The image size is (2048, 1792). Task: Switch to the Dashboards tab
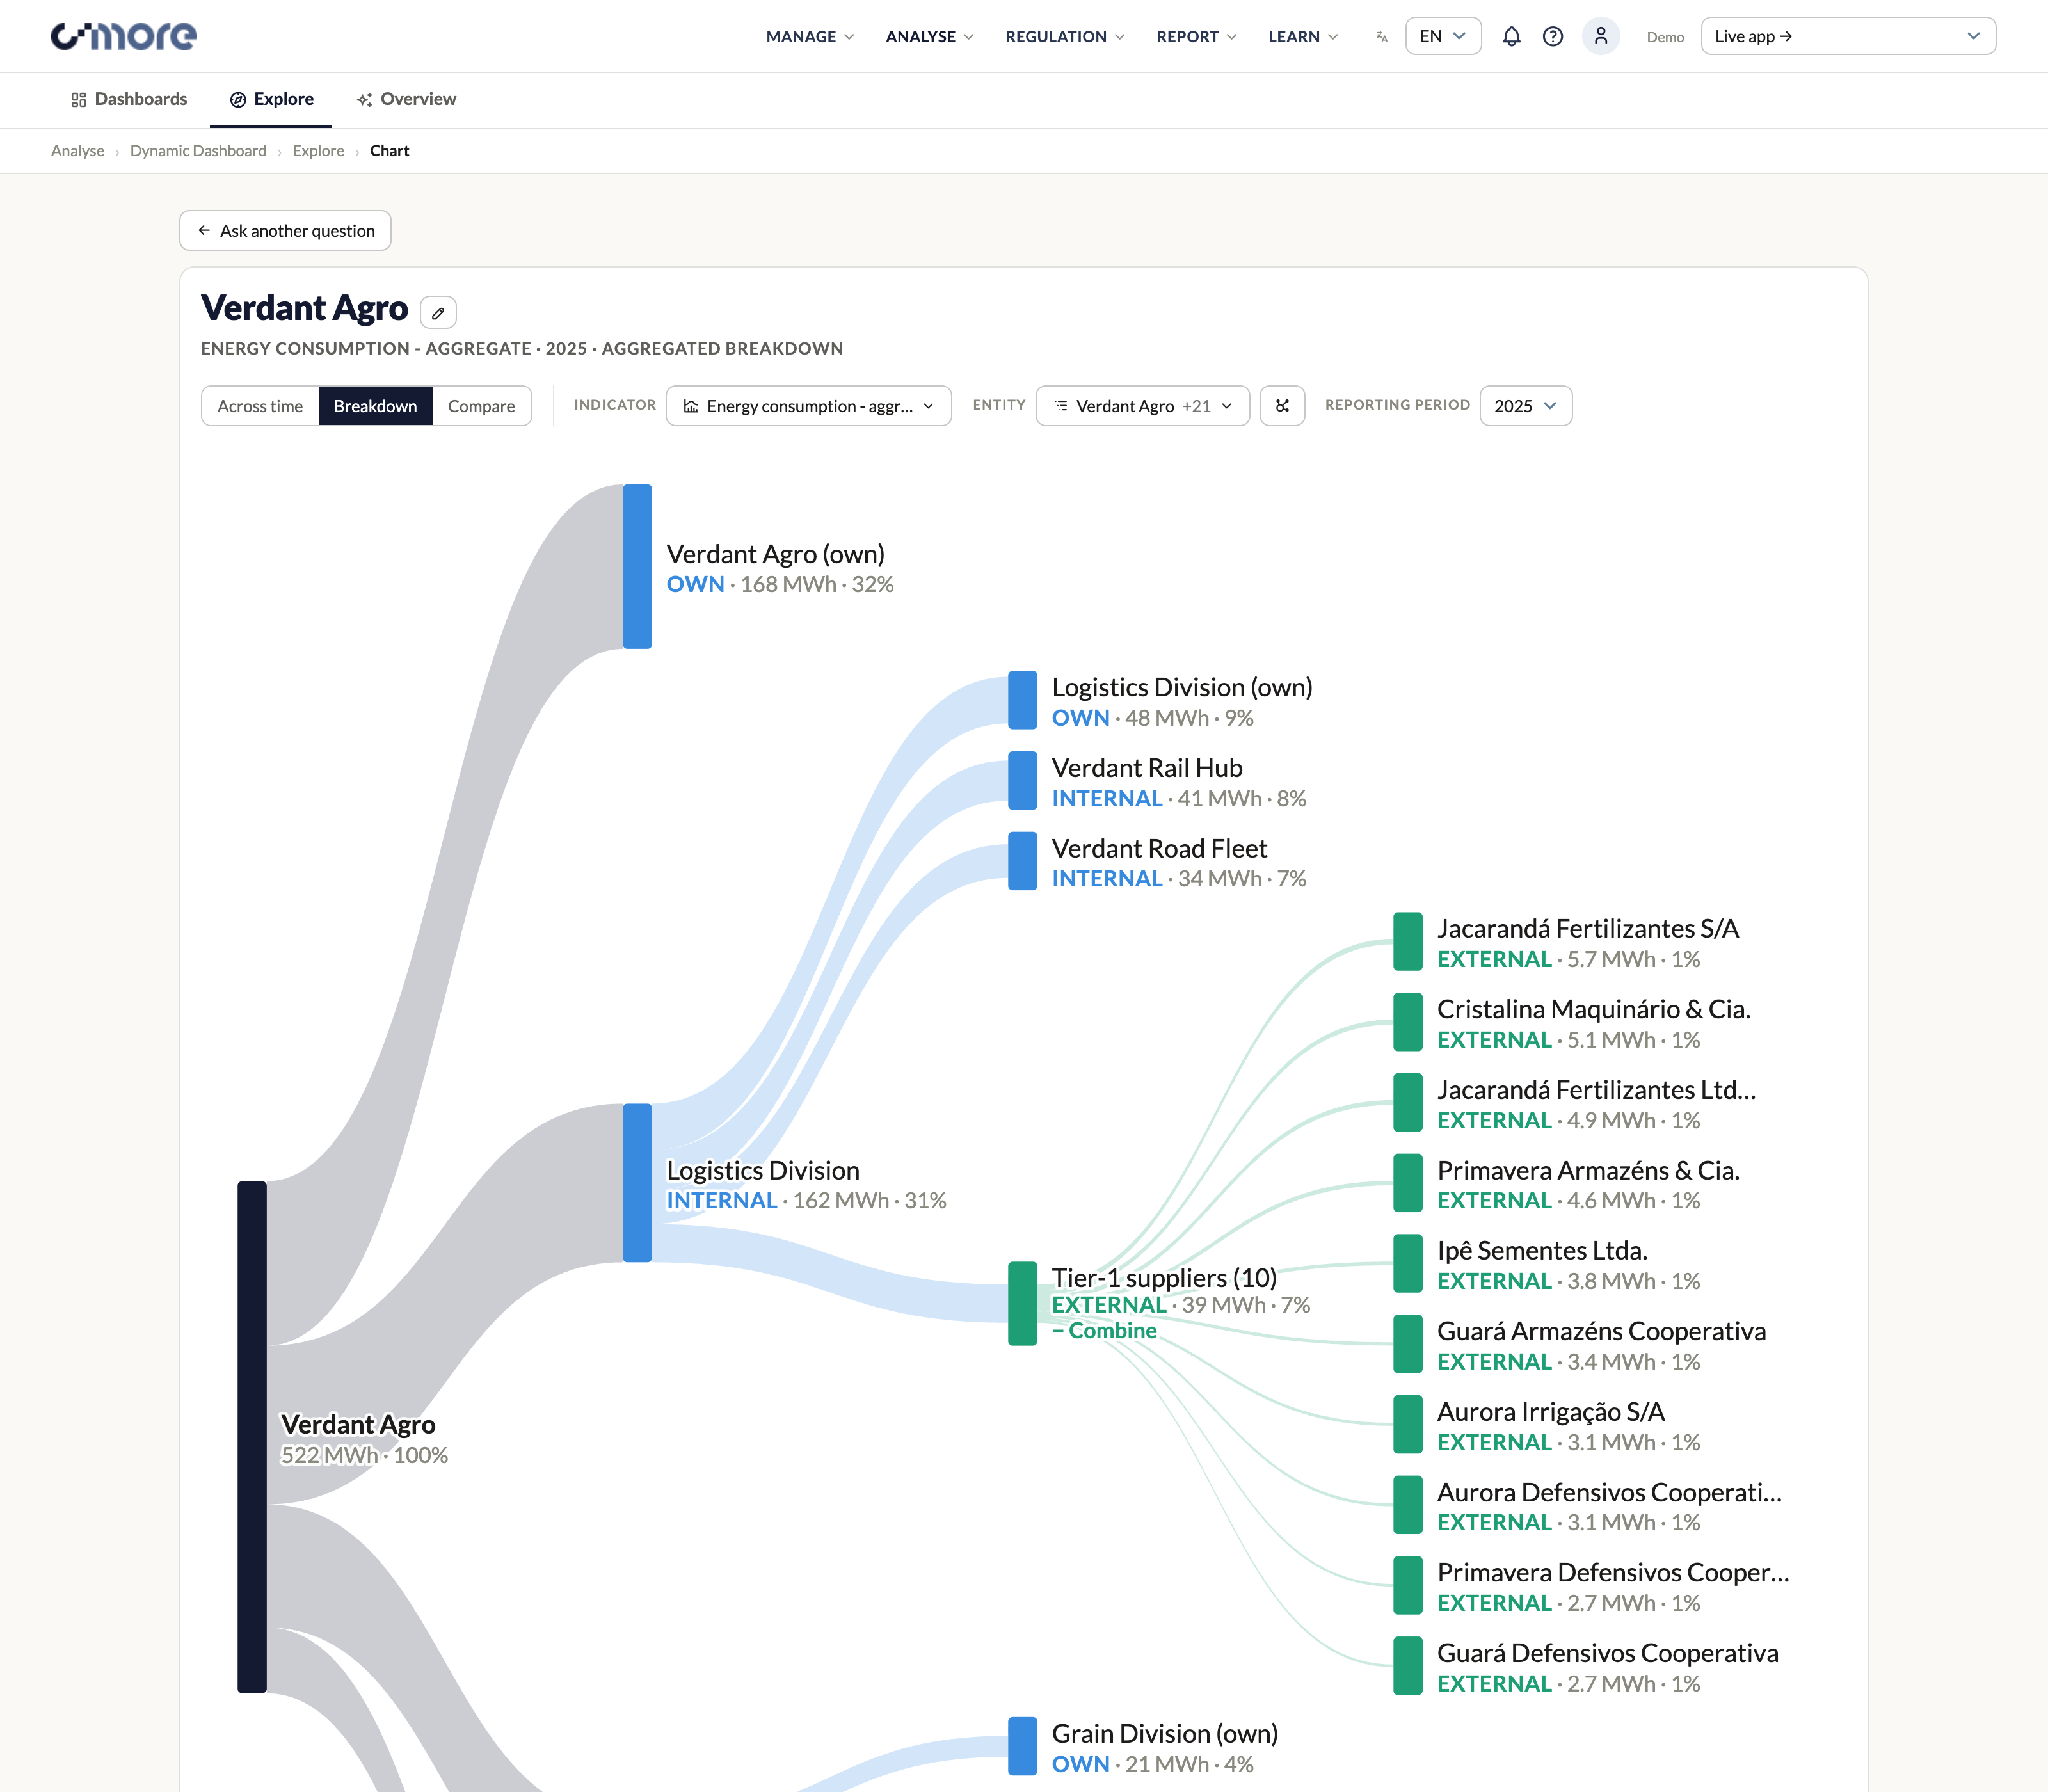click(129, 99)
